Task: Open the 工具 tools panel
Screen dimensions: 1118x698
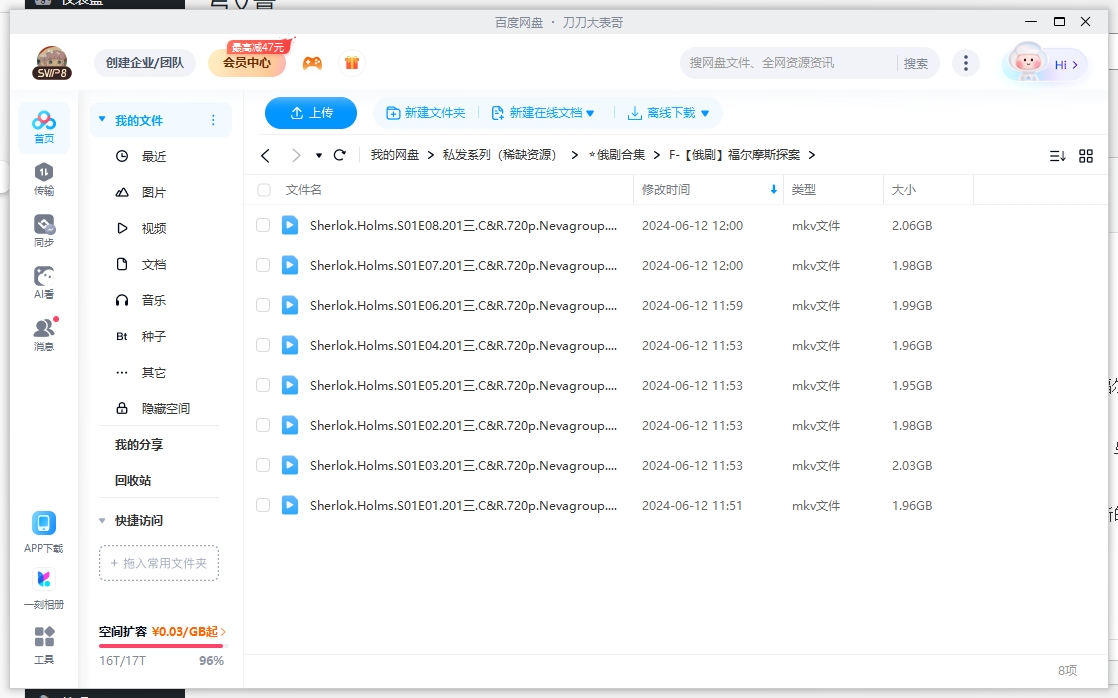Action: [x=43, y=643]
